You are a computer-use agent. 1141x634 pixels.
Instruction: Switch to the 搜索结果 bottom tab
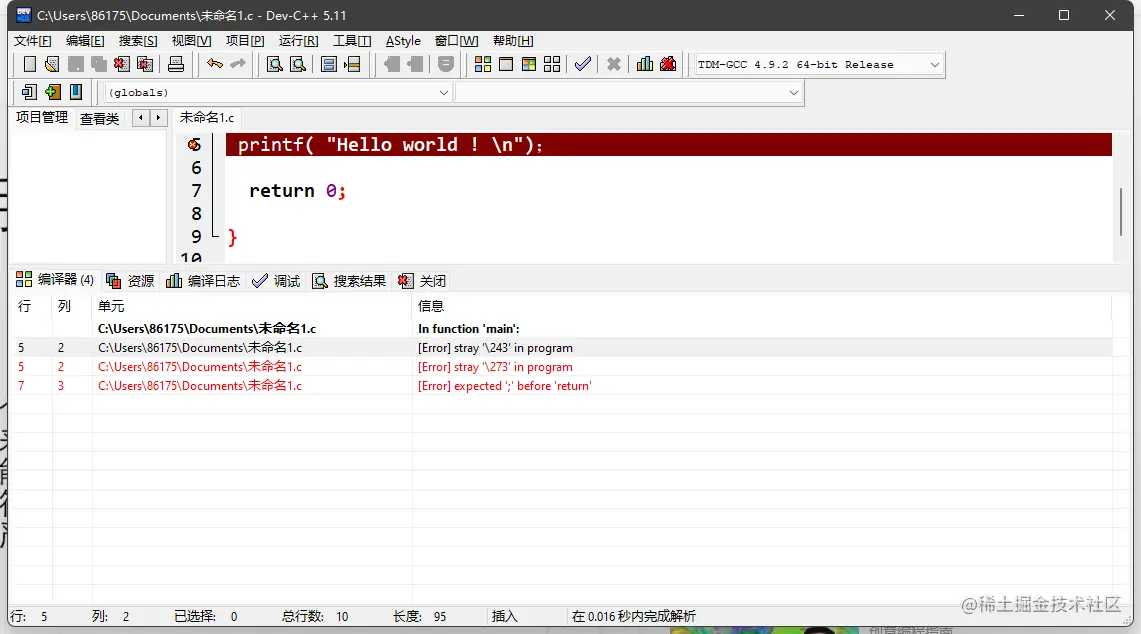pyautogui.click(x=349, y=281)
